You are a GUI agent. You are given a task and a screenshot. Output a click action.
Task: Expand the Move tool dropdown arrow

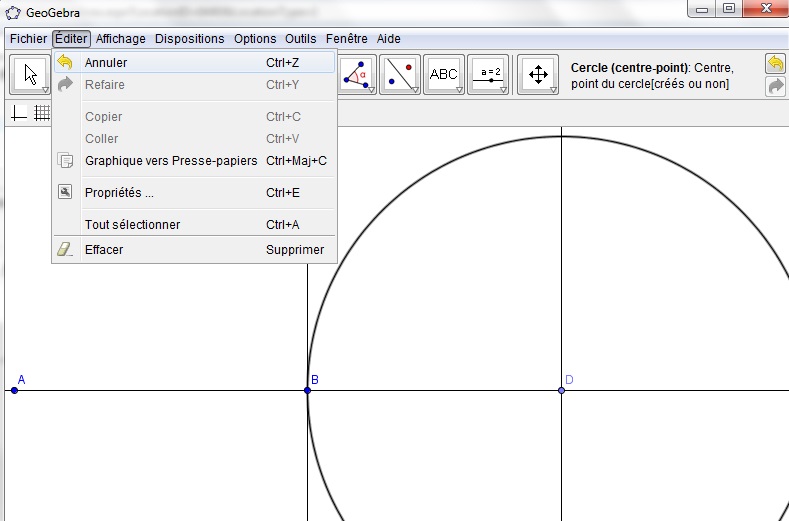[x=46, y=90]
